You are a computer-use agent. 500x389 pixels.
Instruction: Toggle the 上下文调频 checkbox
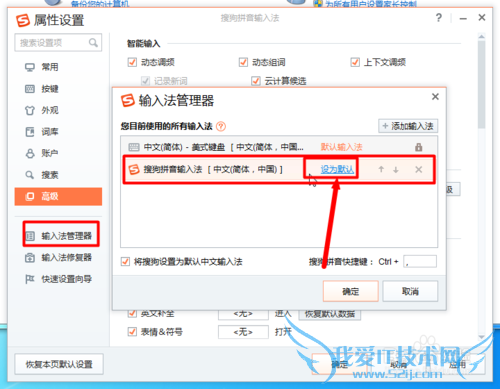click(x=355, y=62)
